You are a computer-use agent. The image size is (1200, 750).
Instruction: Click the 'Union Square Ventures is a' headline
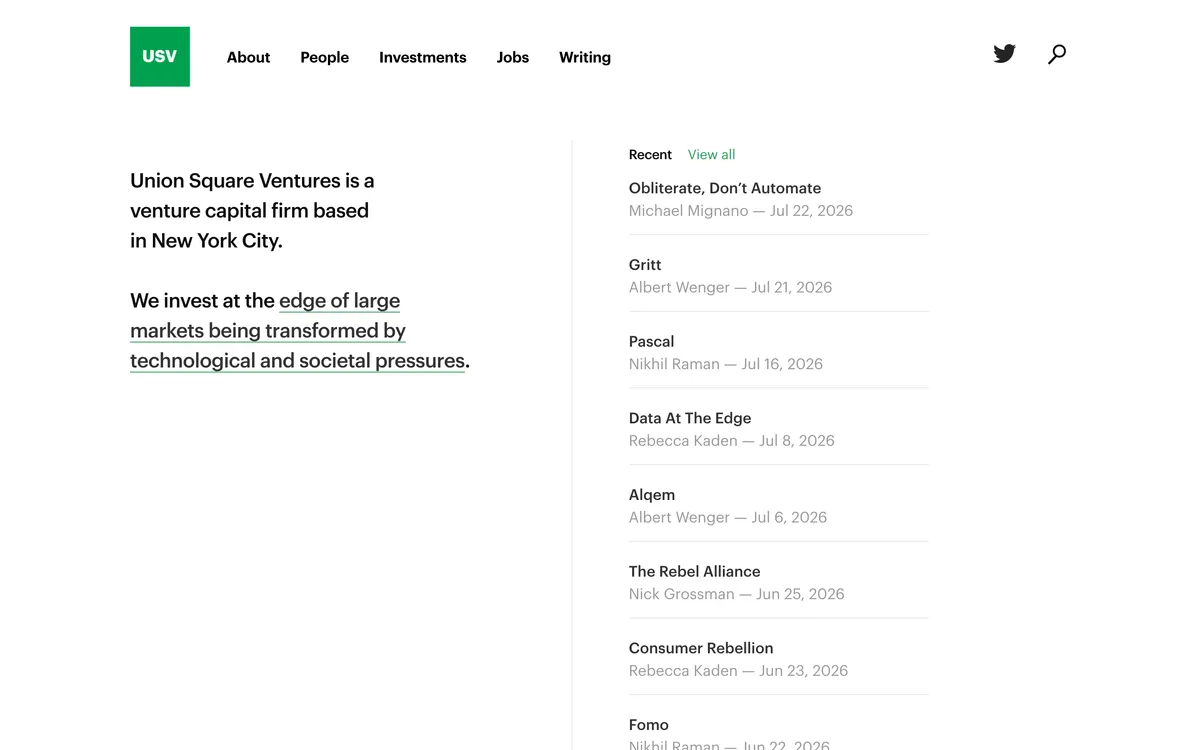tap(252, 181)
